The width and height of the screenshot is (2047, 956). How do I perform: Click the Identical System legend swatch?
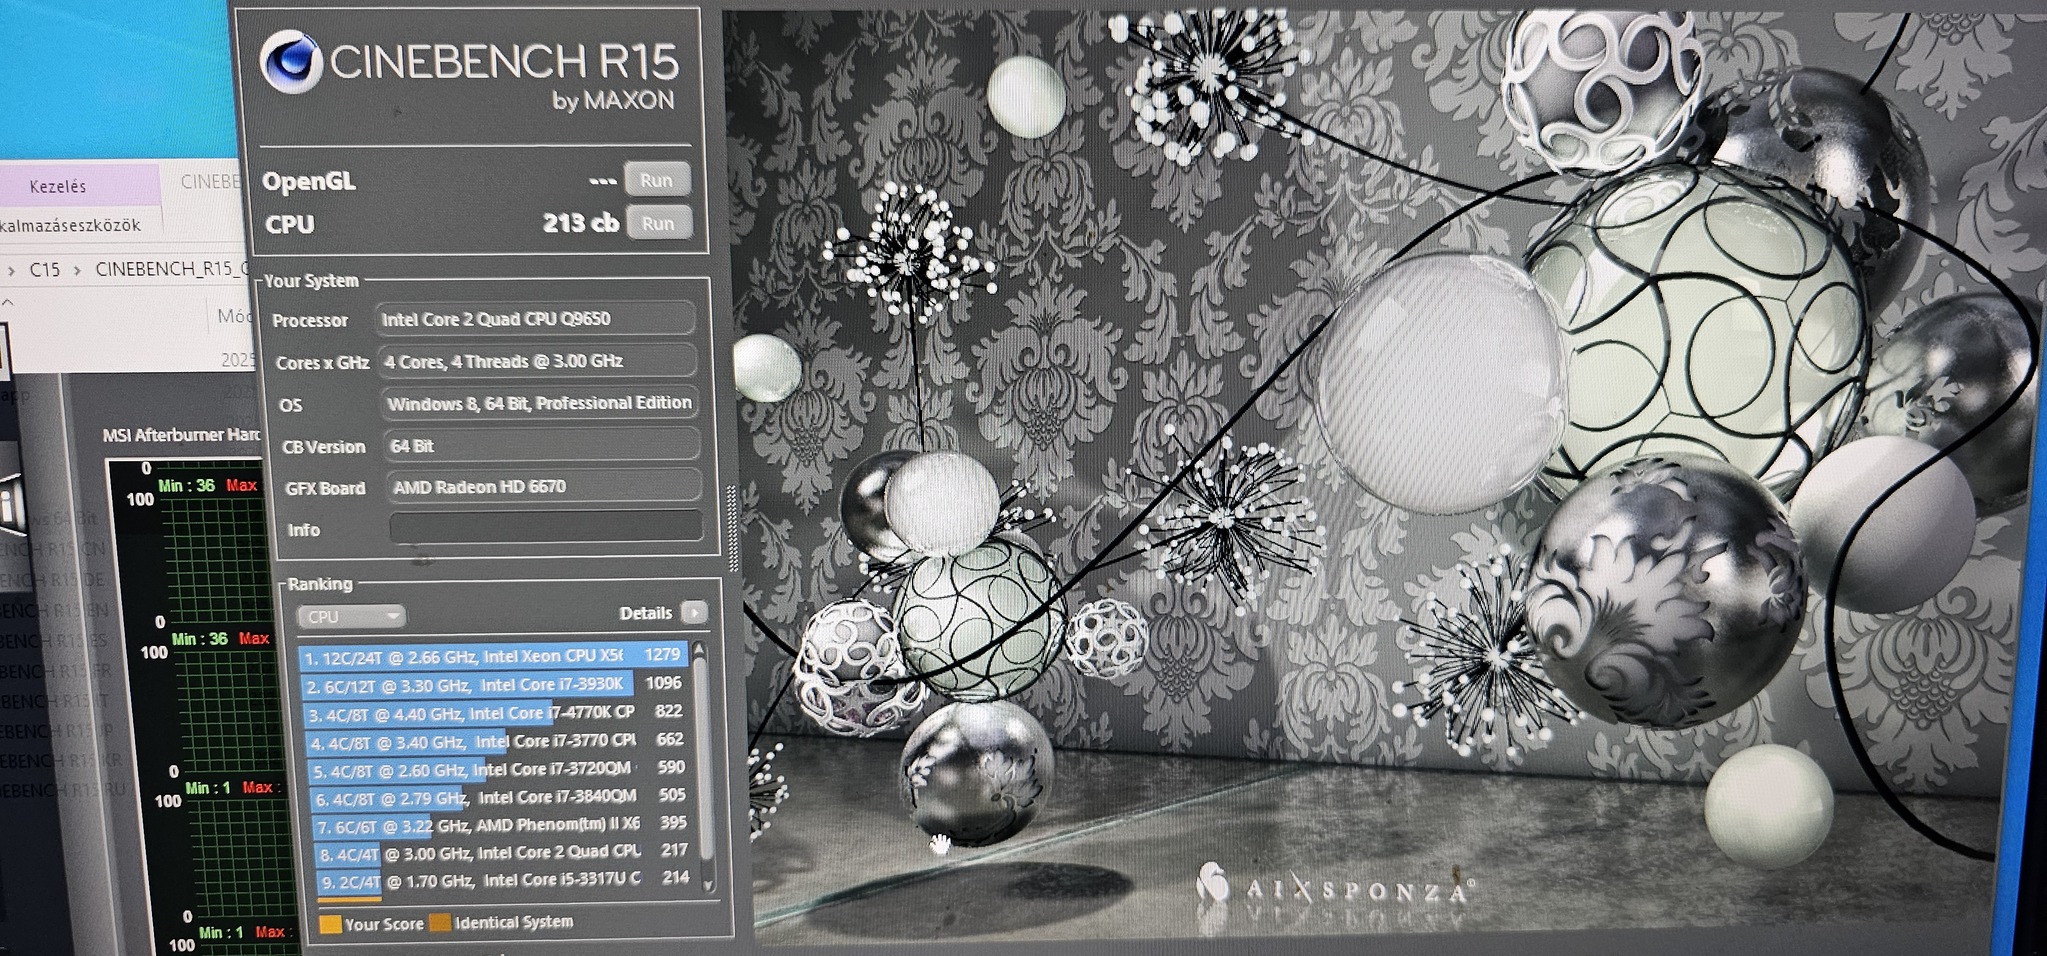click(440, 923)
